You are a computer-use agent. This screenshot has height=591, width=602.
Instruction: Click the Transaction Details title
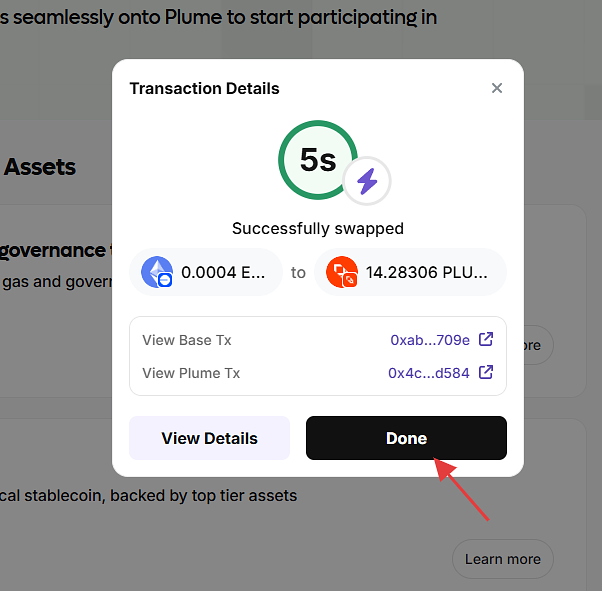204,88
